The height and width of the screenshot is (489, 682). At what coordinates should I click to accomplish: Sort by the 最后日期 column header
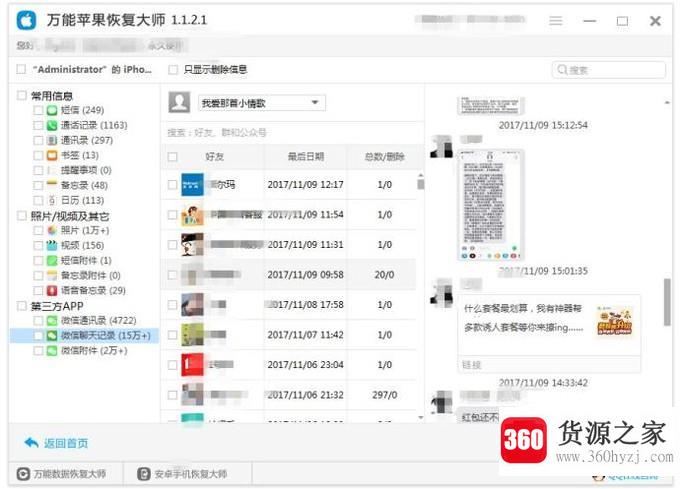pyautogui.click(x=306, y=157)
